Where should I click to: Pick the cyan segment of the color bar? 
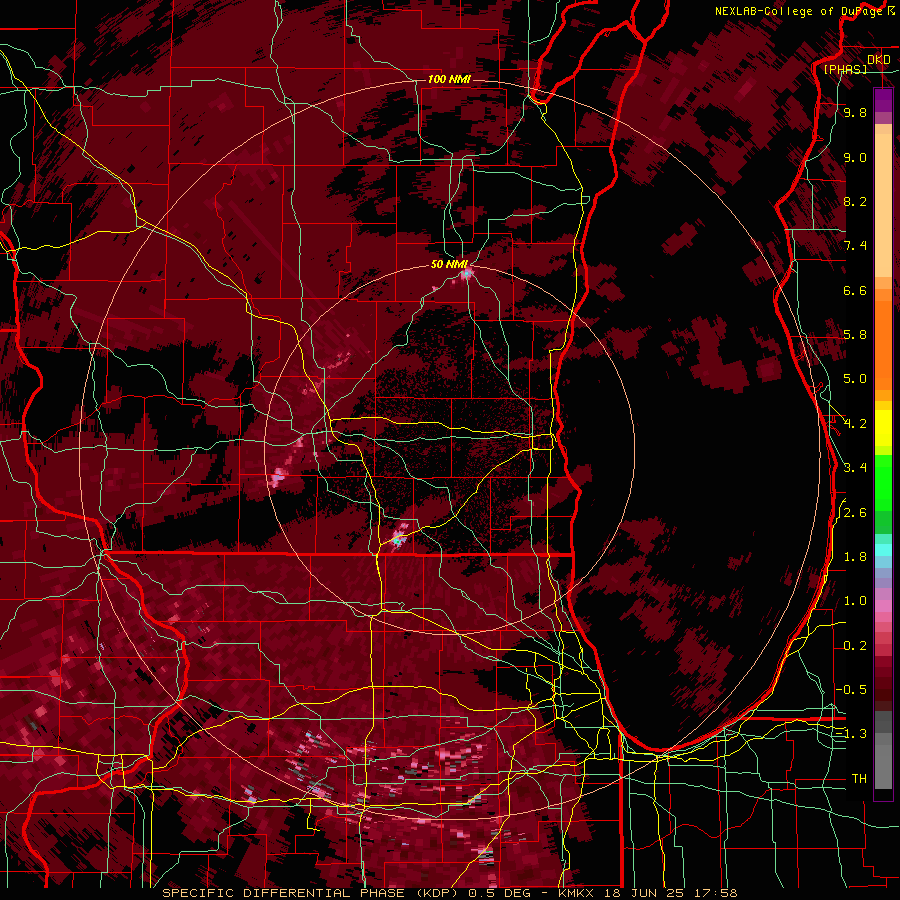coord(883,550)
